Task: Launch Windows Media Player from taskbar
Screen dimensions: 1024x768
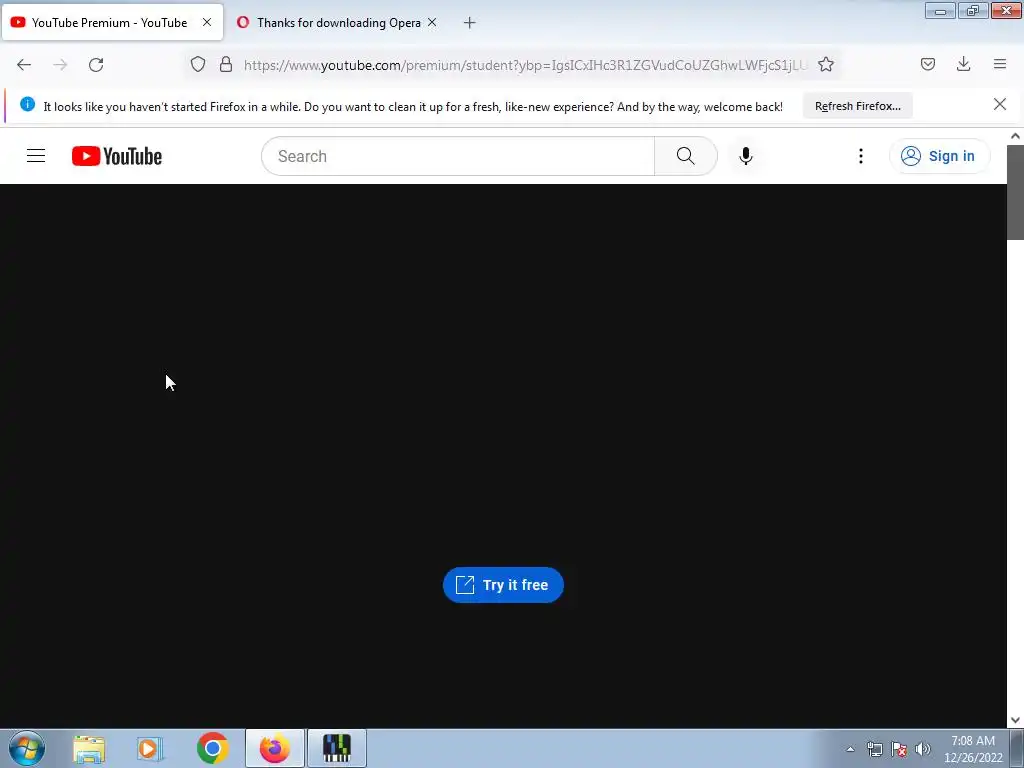Action: click(150, 749)
